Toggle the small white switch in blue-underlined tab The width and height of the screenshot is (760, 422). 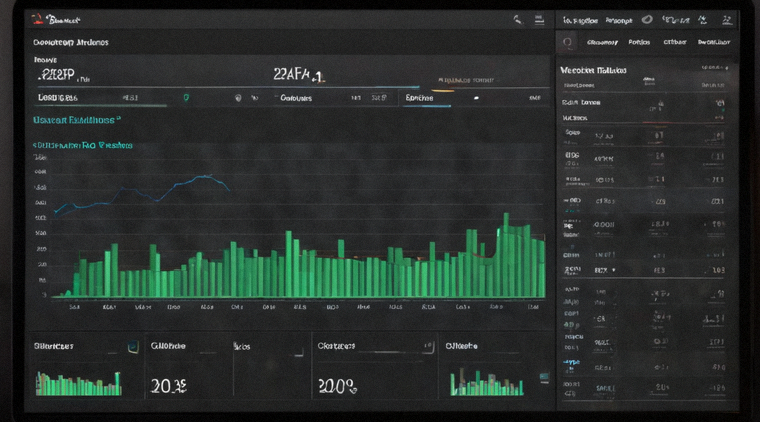tap(476, 98)
